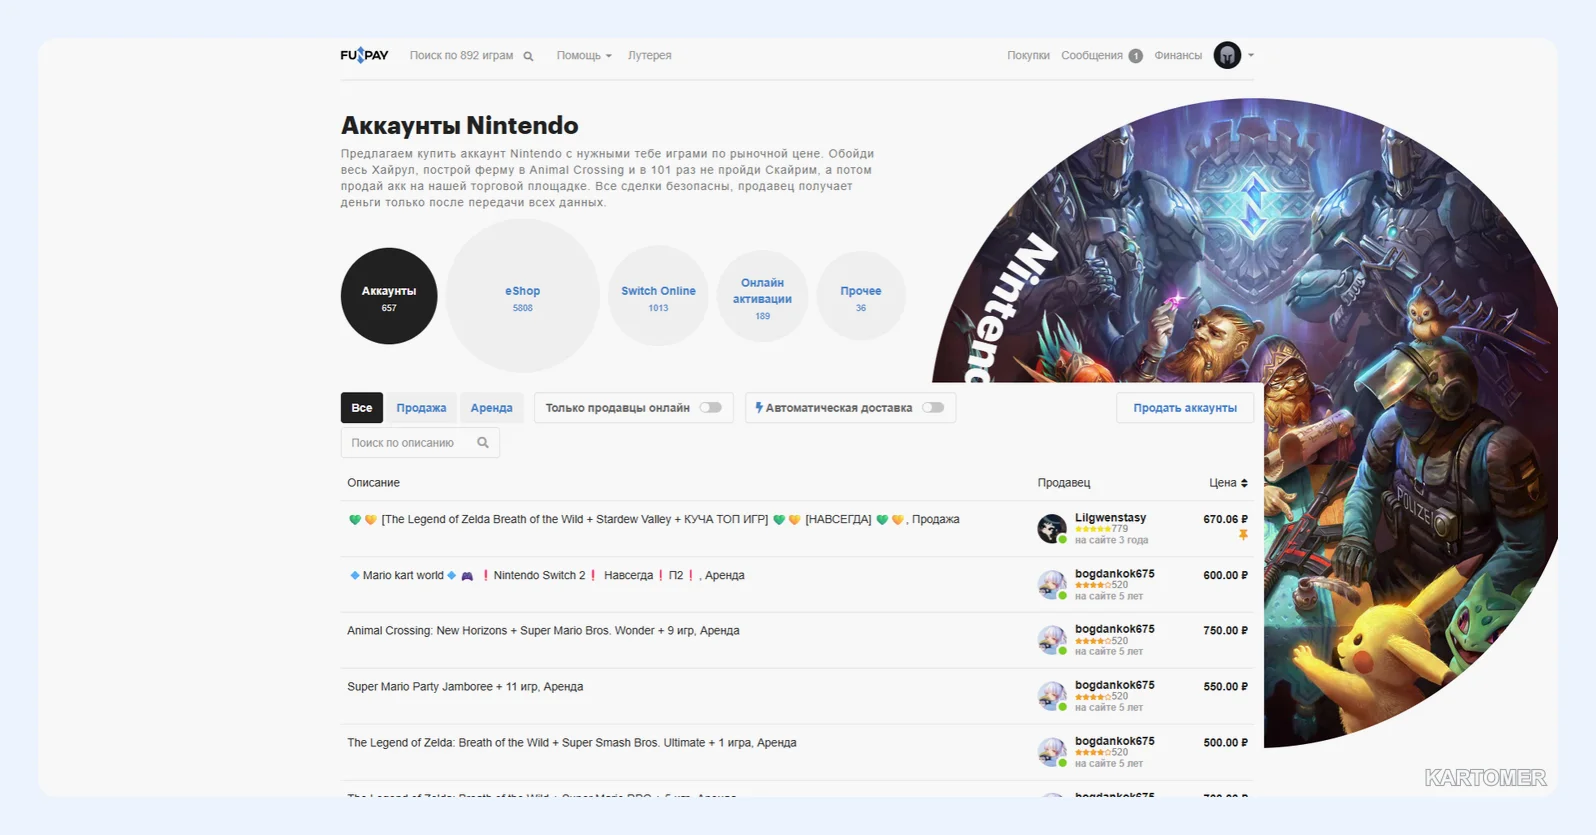Click the seller avatar in the Animal Crossing row
This screenshot has width=1596, height=835.
(1051, 640)
